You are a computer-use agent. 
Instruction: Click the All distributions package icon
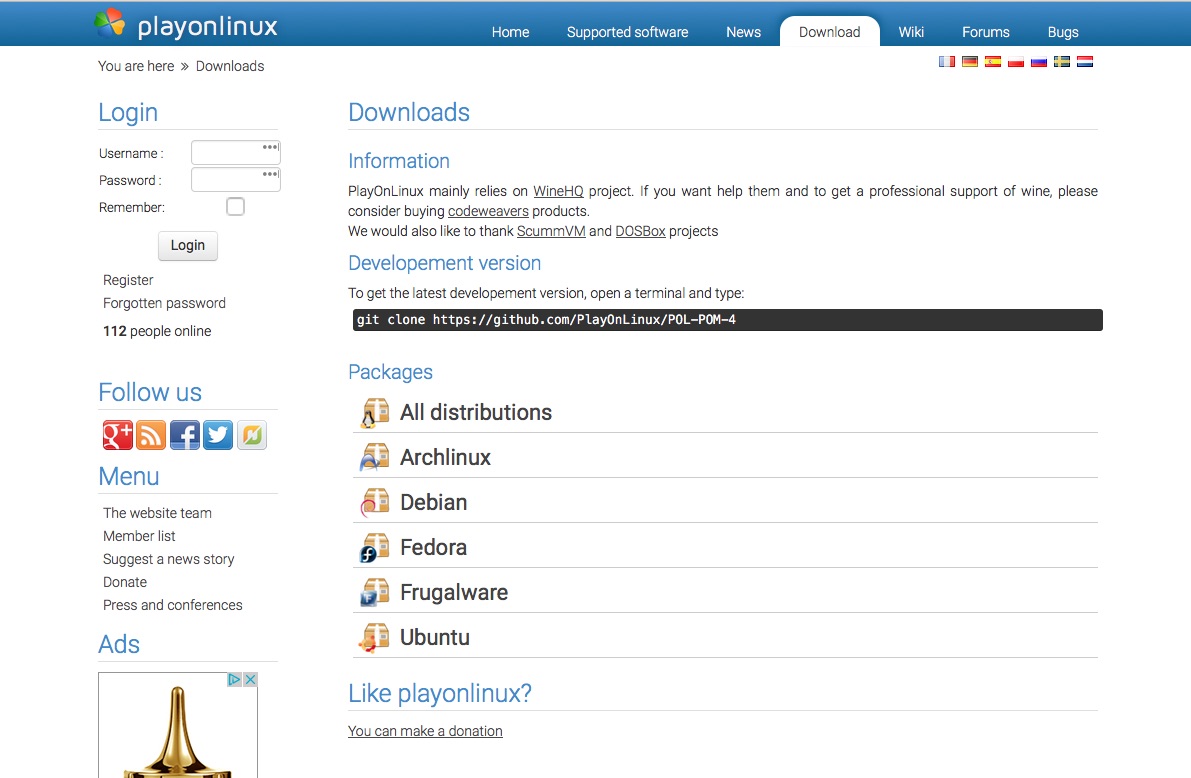coord(374,413)
